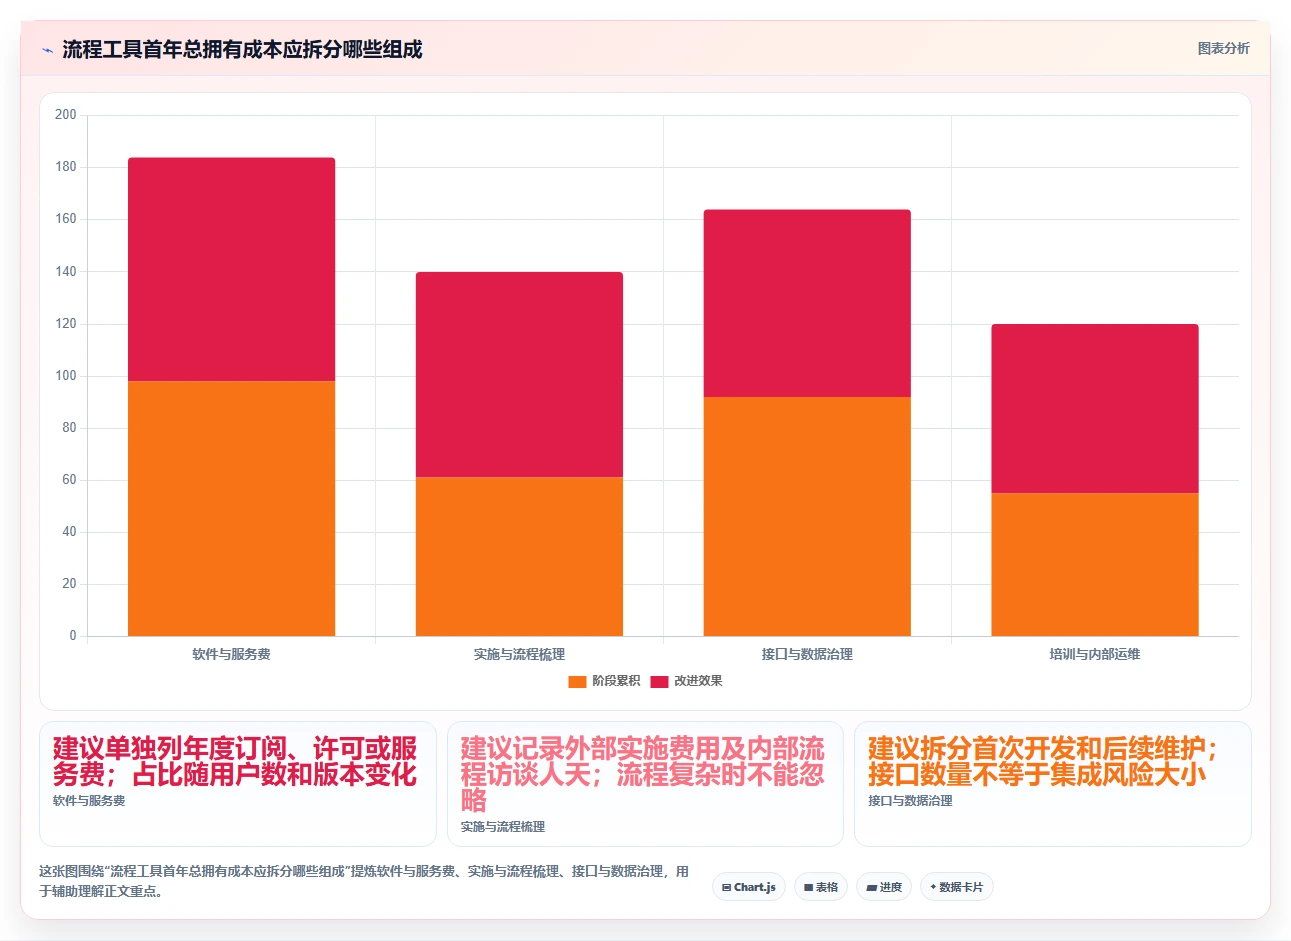Toggle the 阶段累积 legend orange swatch
This screenshot has height=941, width=1291.
(x=577, y=682)
